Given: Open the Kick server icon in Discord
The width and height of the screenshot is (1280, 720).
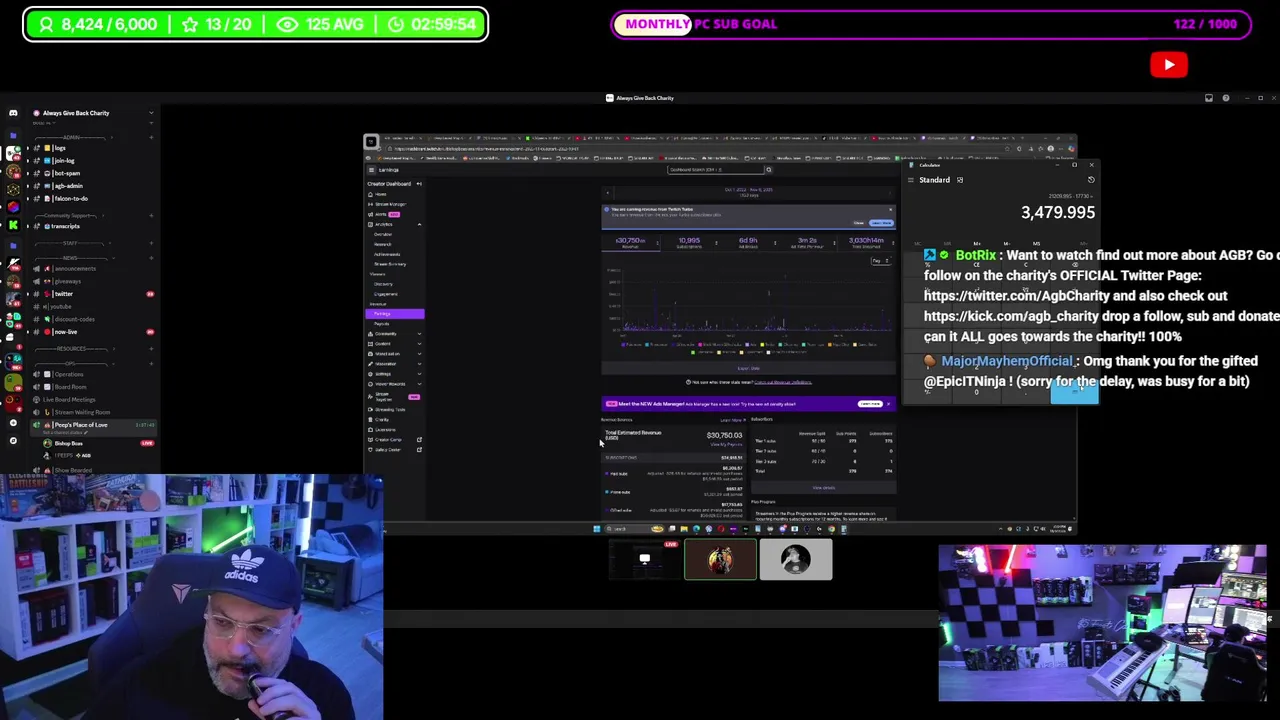Looking at the screenshot, I should click(x=13, y=225).
